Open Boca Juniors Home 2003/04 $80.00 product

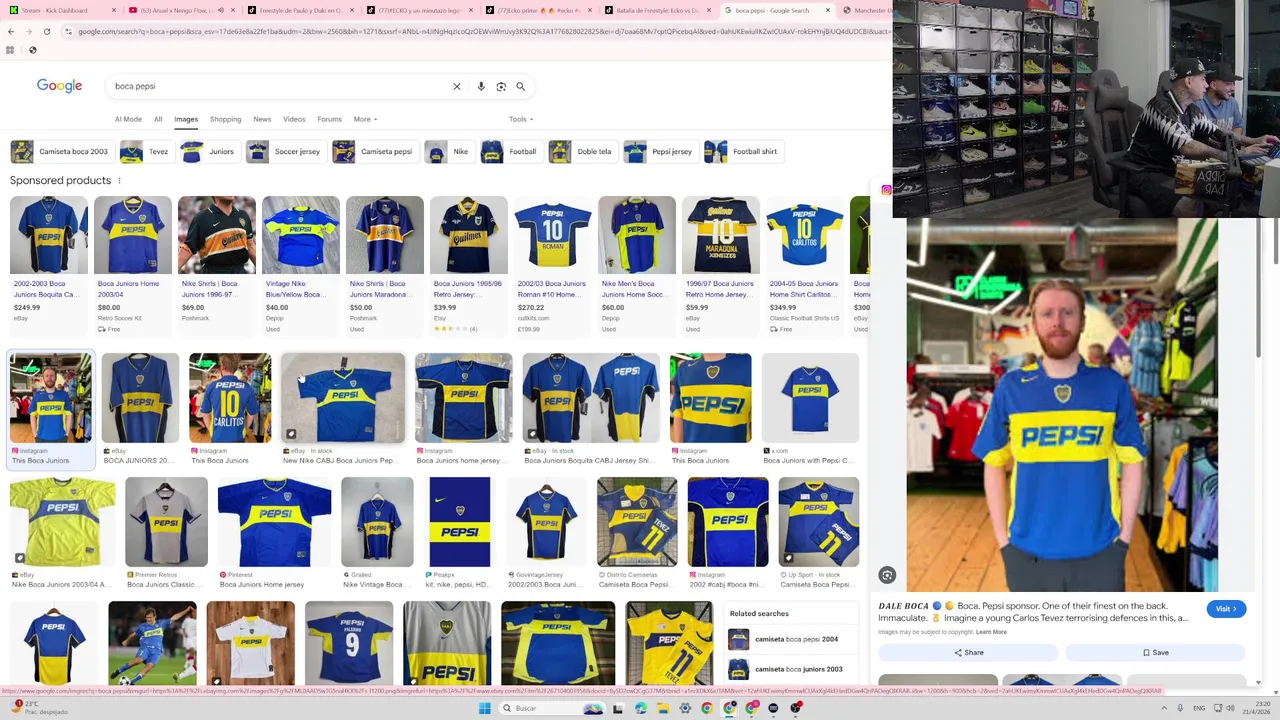(x=133, y=264)
